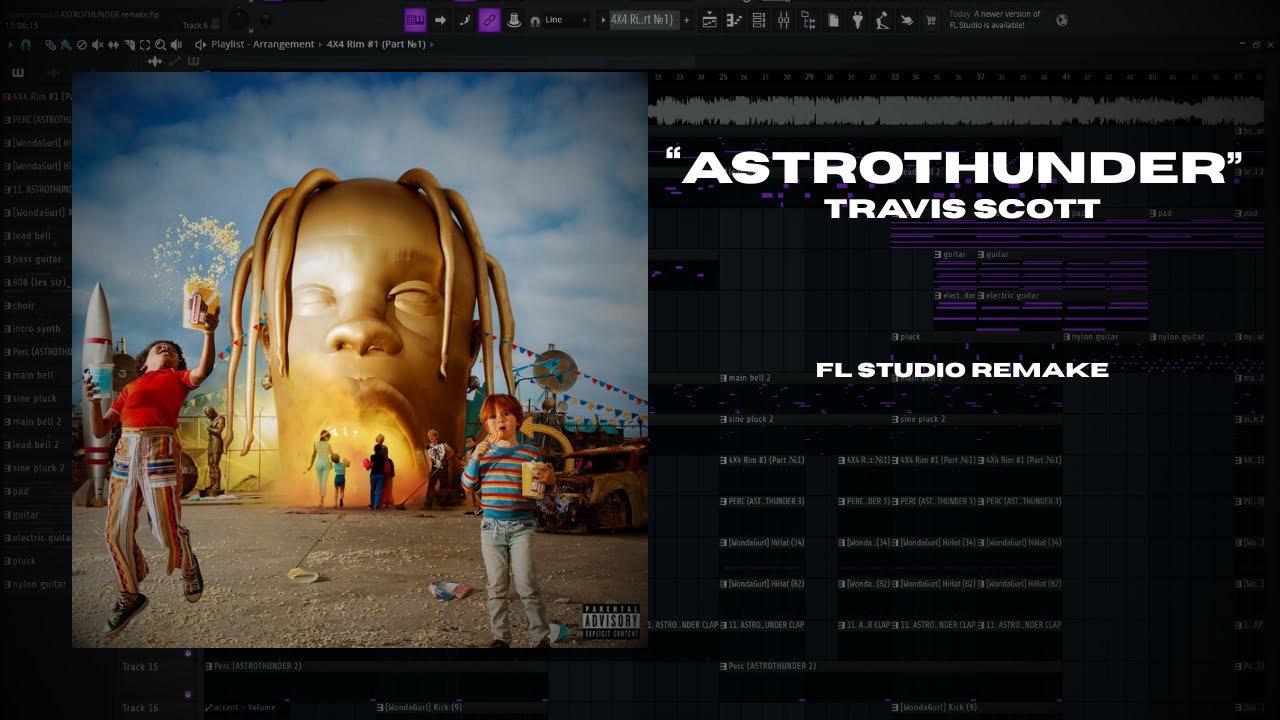This screenshot has height=720, width=1280.
Task: Add new pattern with plus button
Action: tap(687, 20)
